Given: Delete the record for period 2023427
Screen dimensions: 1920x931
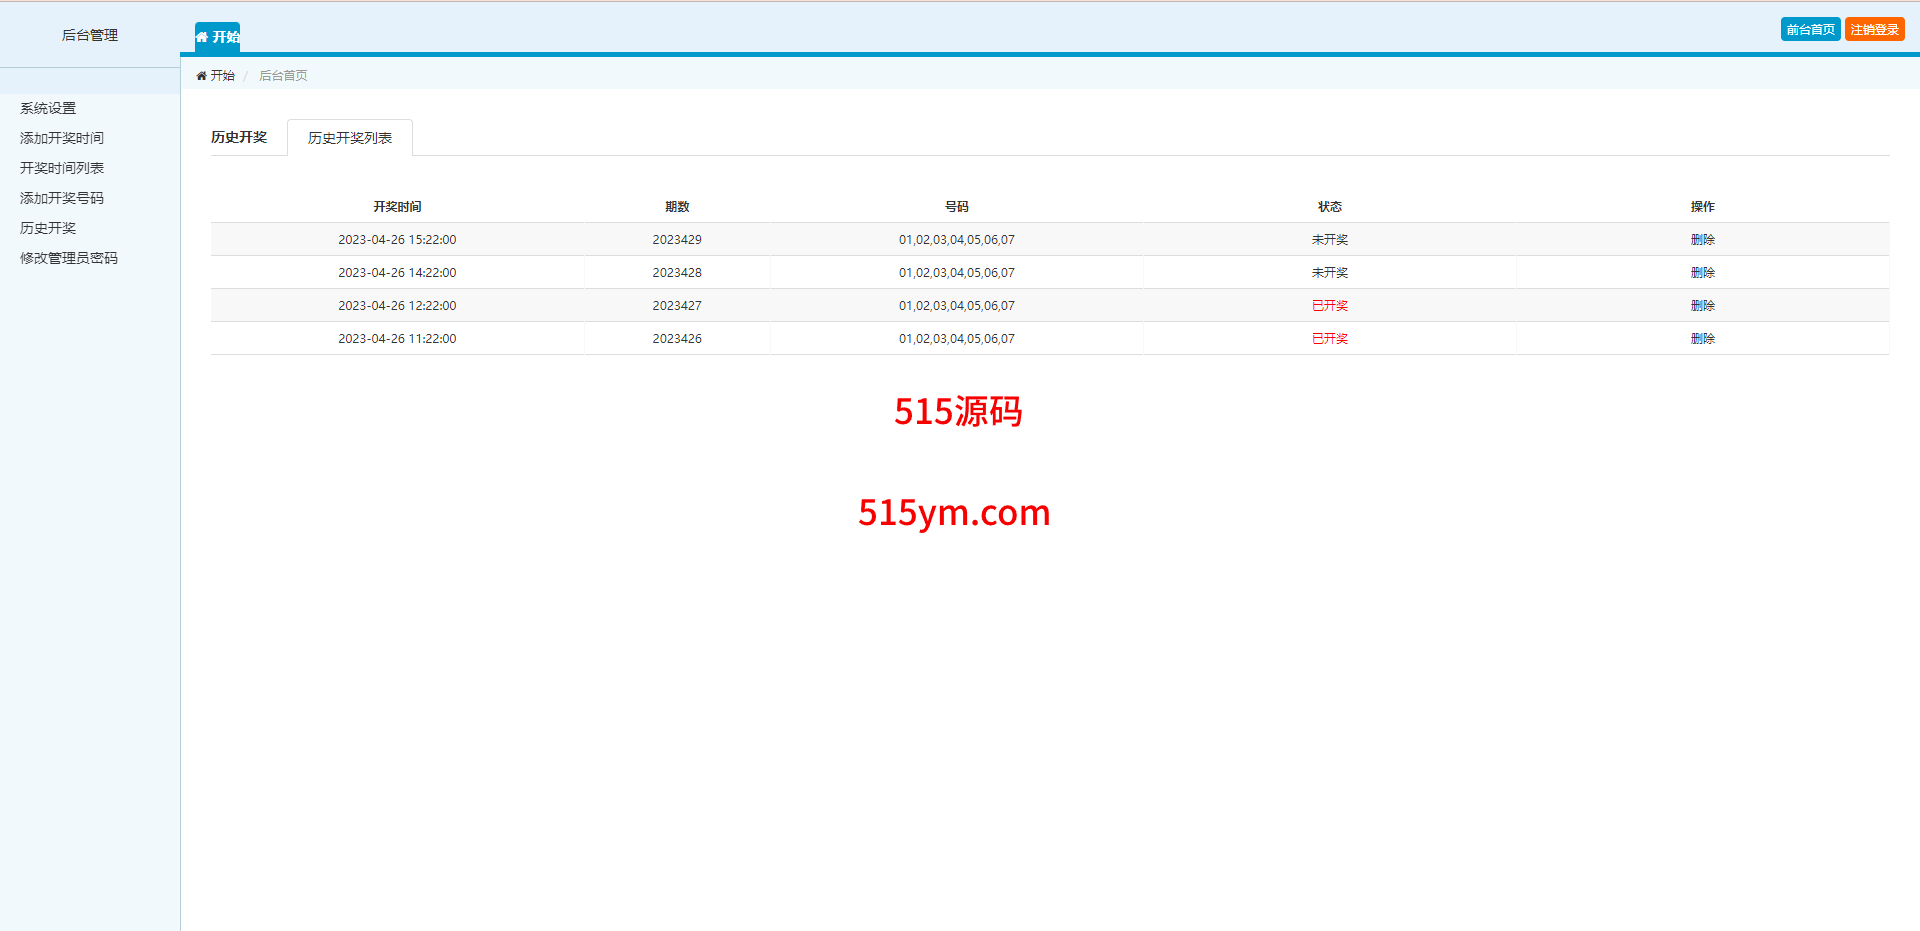Looking at the screenshot, I should pos(1702,306).
